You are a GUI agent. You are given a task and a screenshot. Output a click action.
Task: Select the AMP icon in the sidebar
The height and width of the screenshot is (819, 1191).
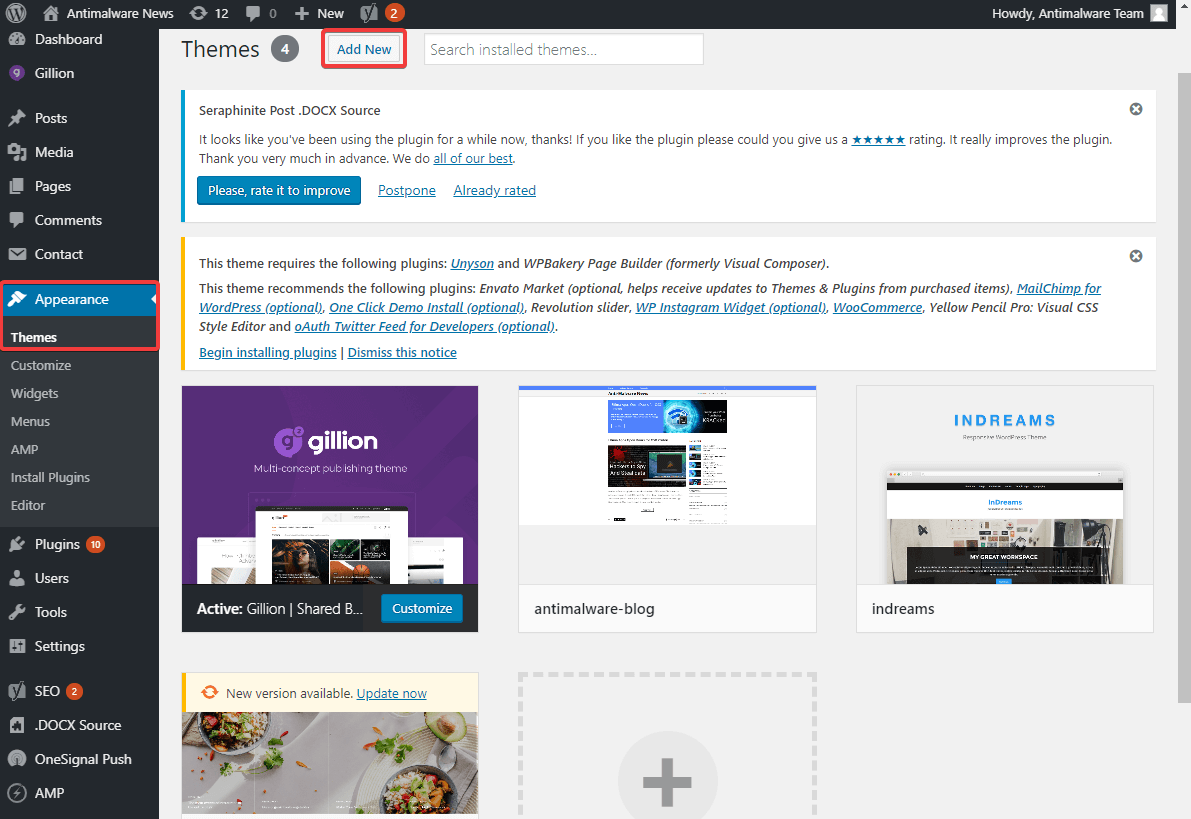tap(24, 792)
